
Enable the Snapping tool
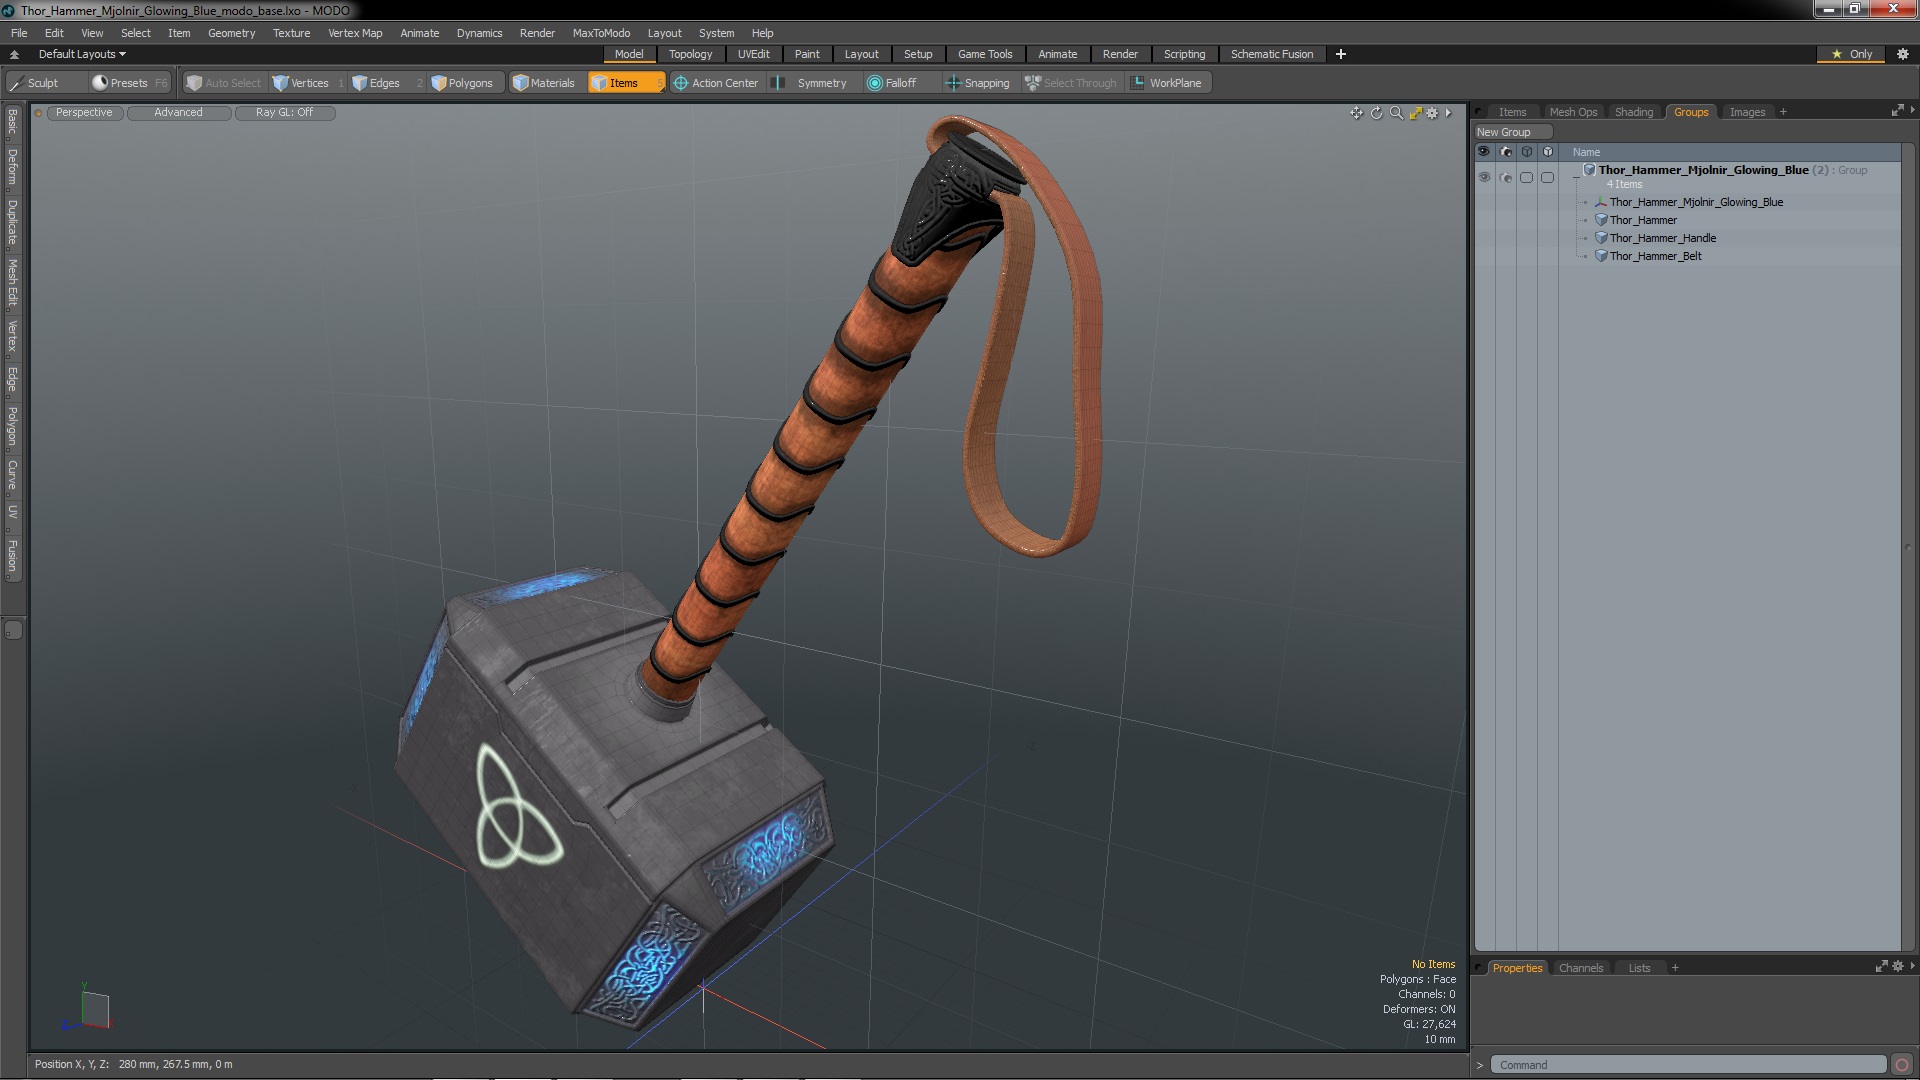pyautogui.click(x=977, y=83)
